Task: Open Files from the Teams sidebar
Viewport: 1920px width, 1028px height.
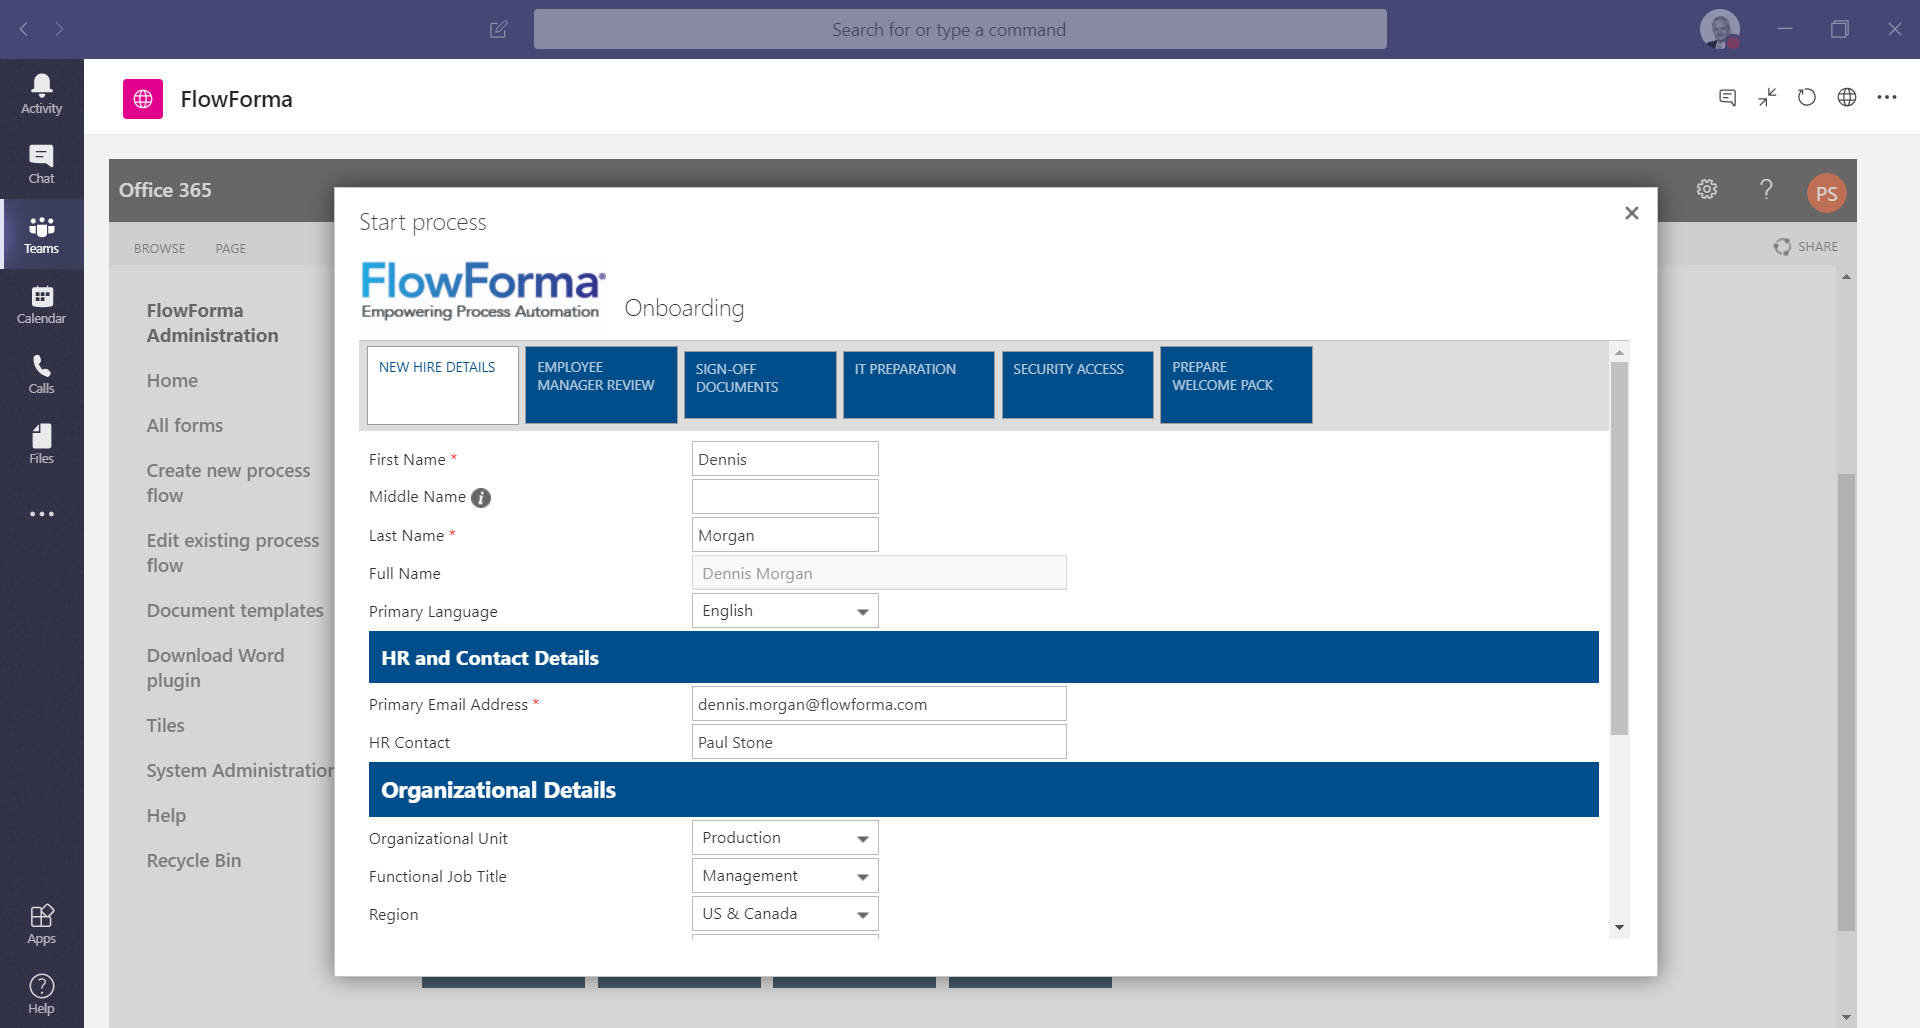Action: click(41, 443)
